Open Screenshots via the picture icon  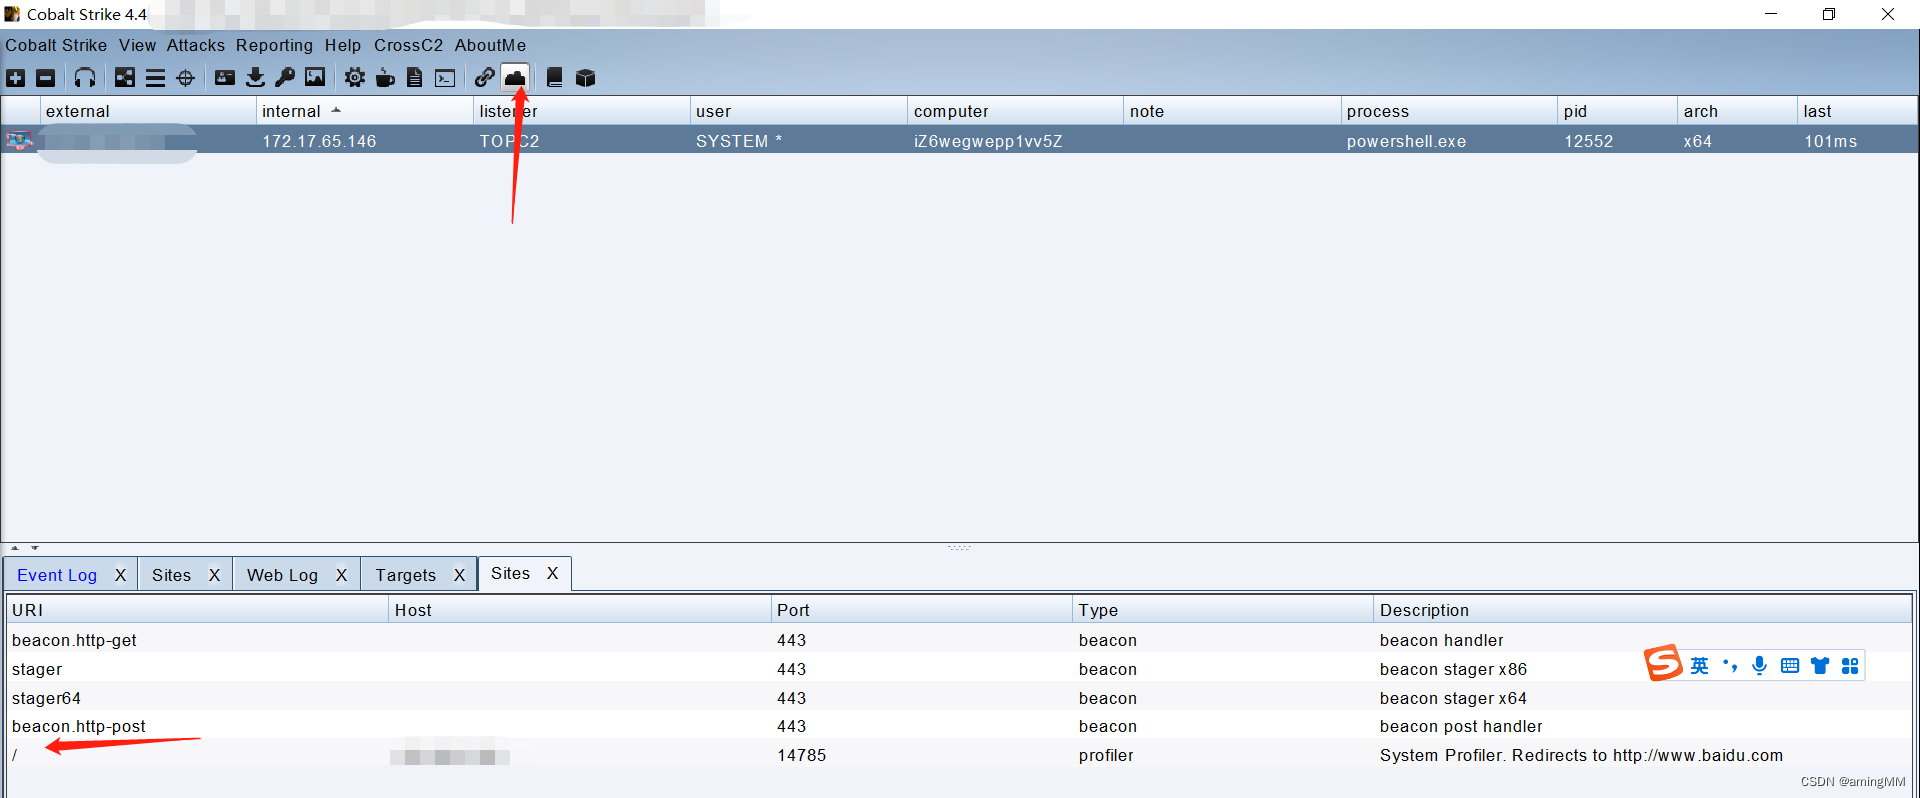(x=315, y=78)
